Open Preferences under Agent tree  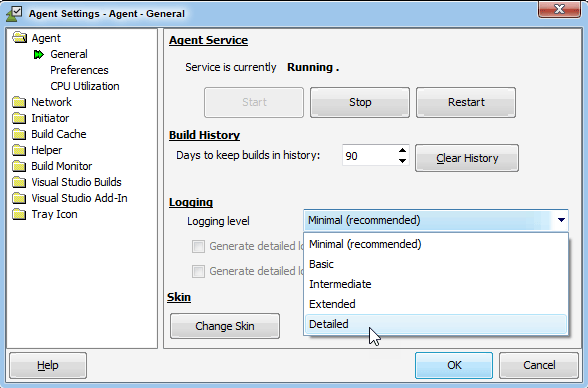pyautogui.click(x=79, y=70)
